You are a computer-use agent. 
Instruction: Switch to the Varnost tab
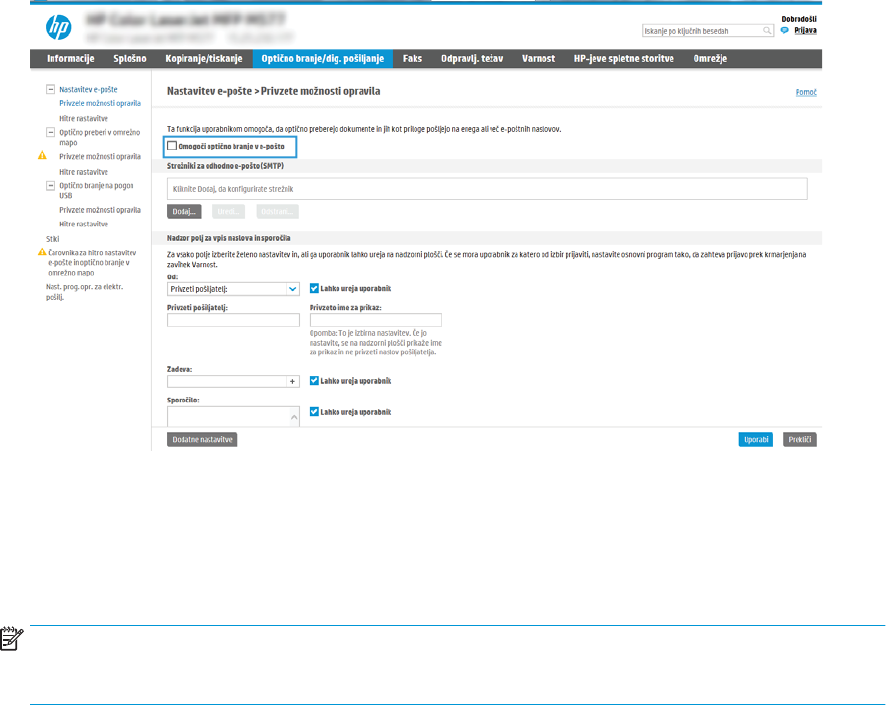[539, 59]
